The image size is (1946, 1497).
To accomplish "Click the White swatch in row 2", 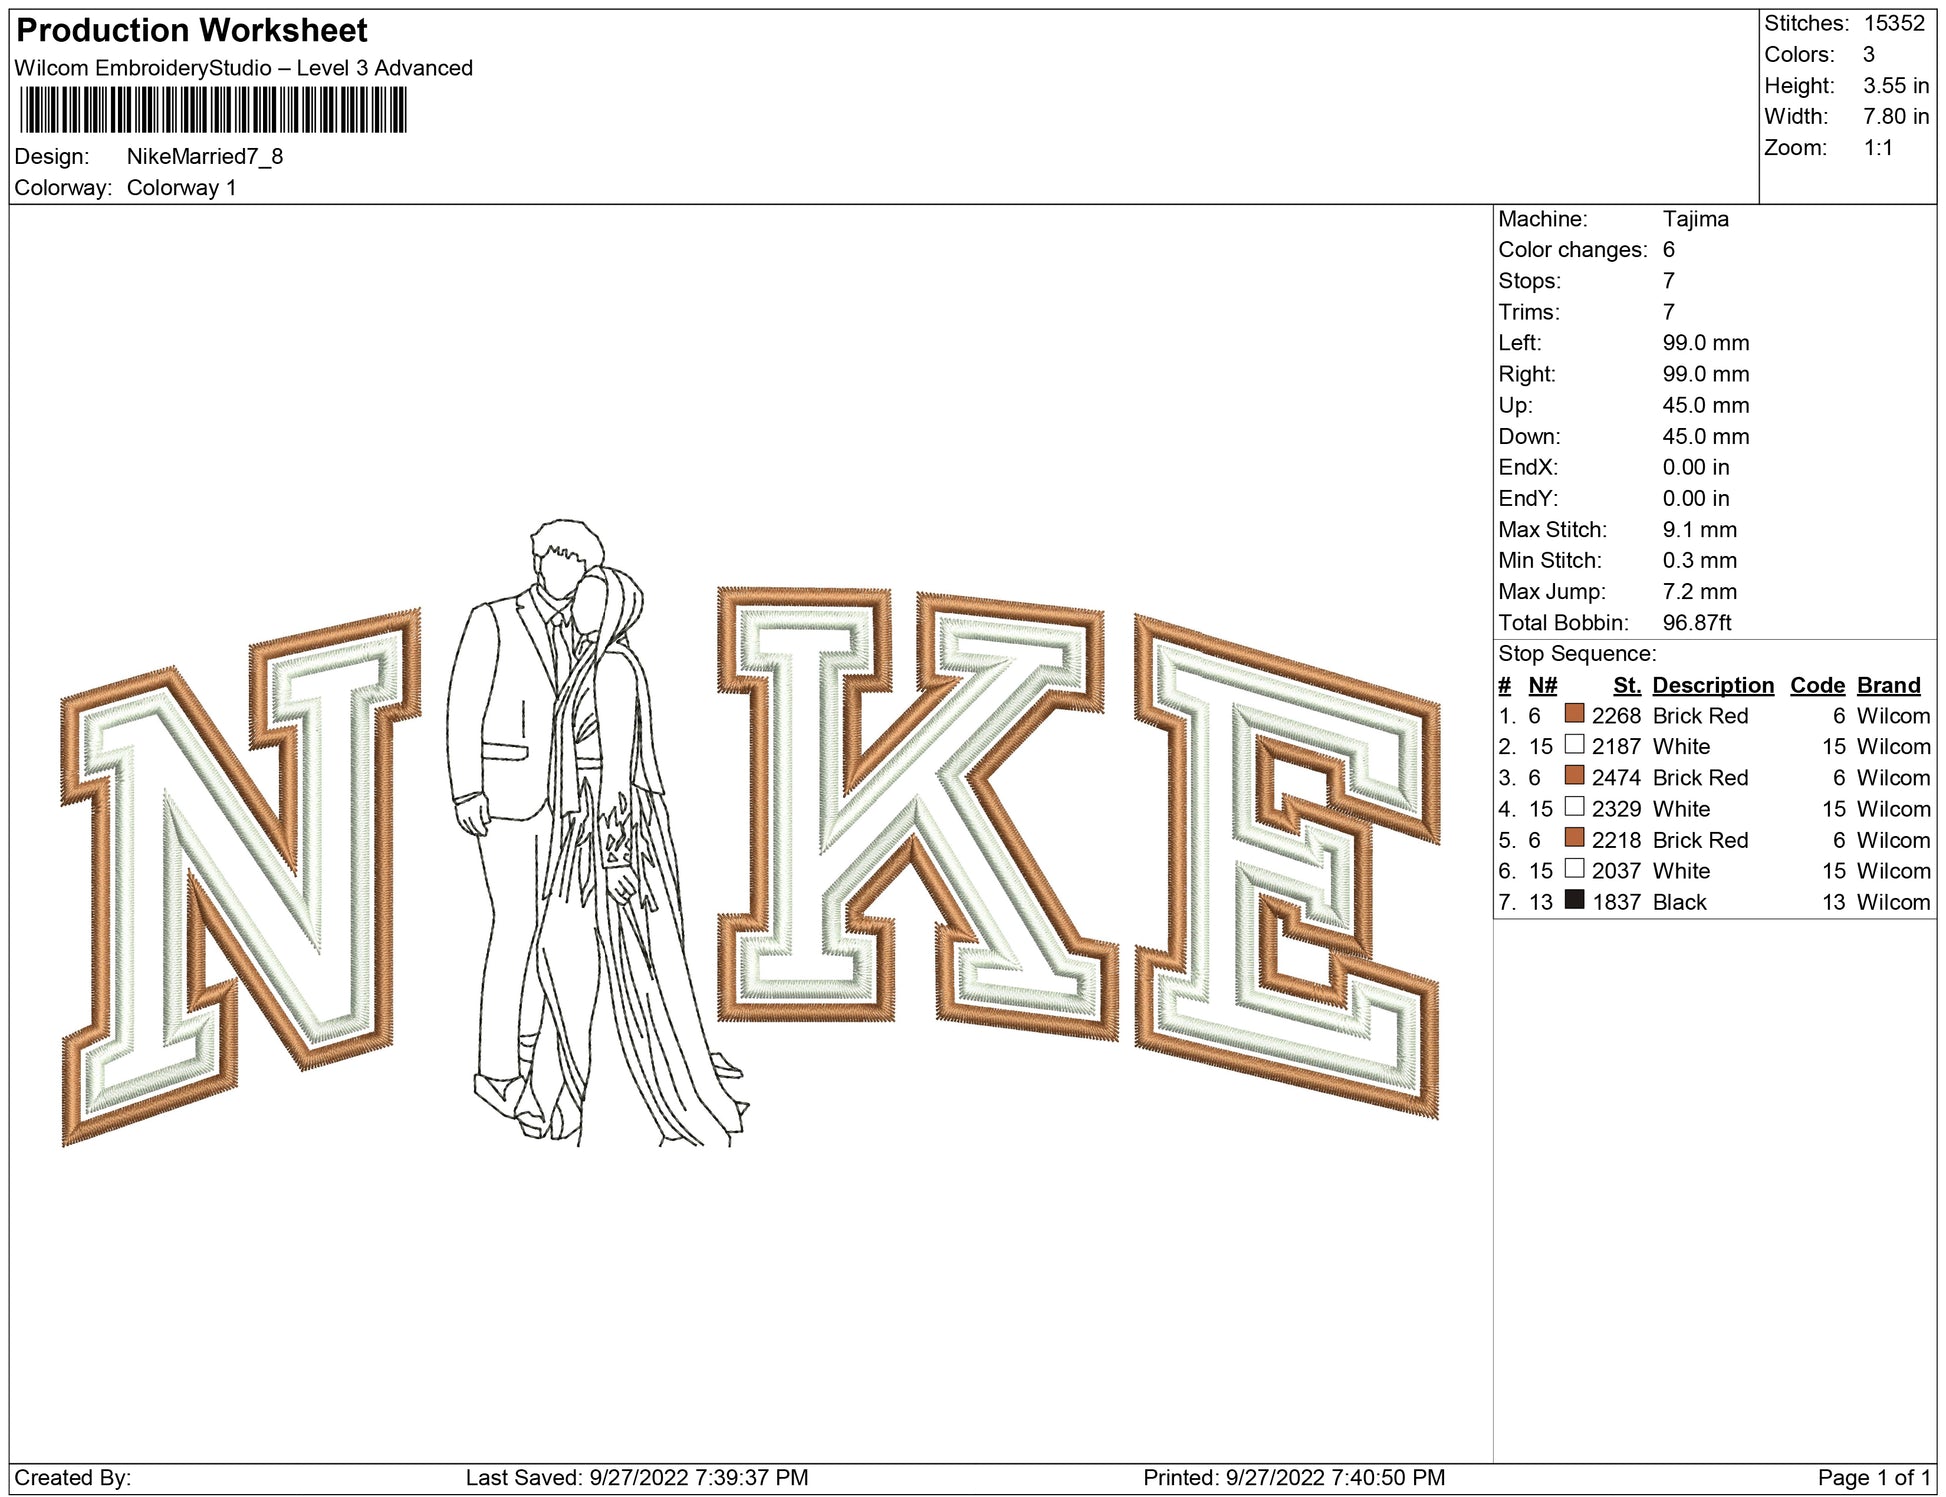I will pos(1574,744).
